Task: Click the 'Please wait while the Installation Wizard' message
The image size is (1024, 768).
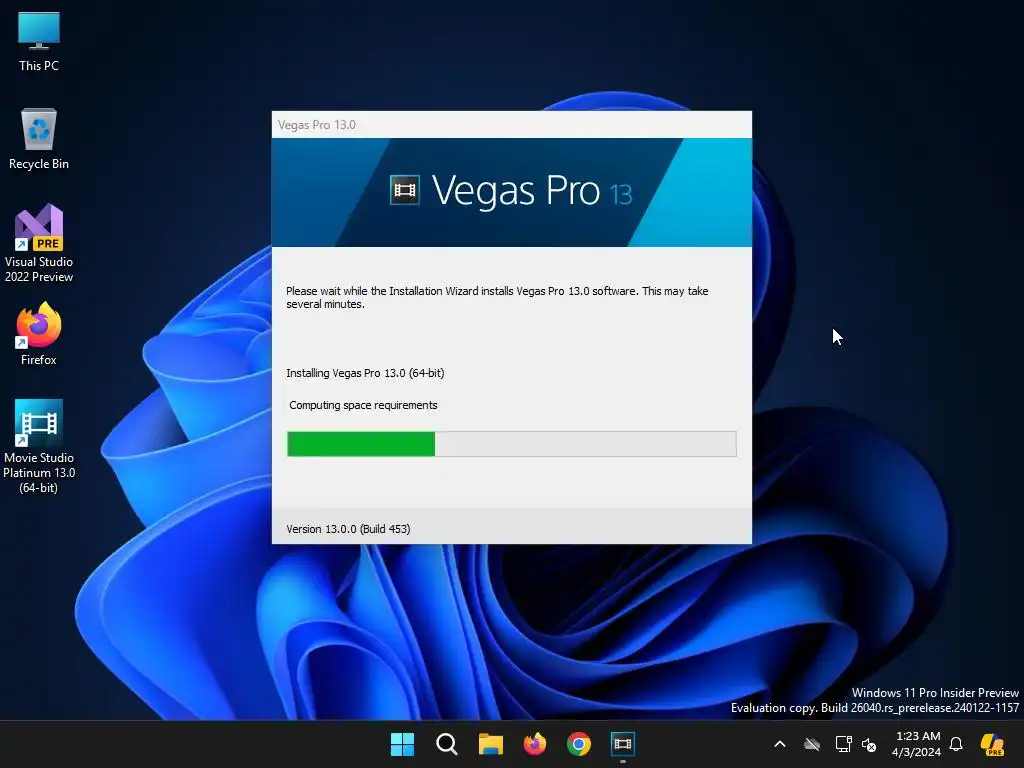Action: click(497, 298)
